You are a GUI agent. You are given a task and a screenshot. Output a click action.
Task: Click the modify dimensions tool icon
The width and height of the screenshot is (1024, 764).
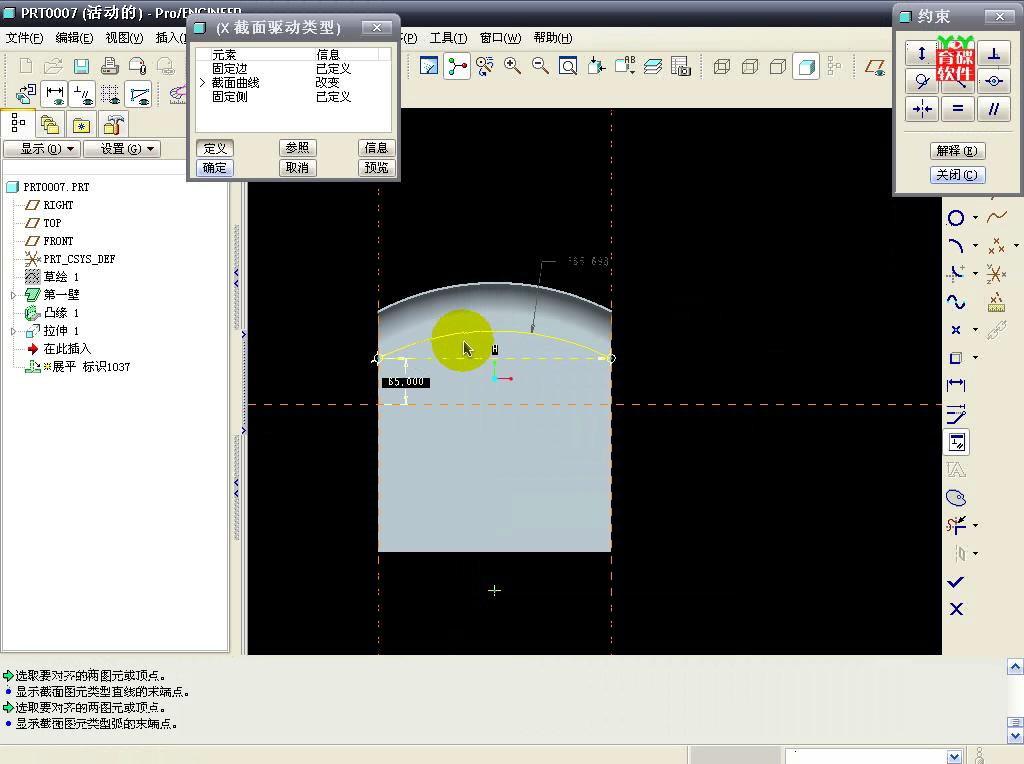tap(955, 413)
